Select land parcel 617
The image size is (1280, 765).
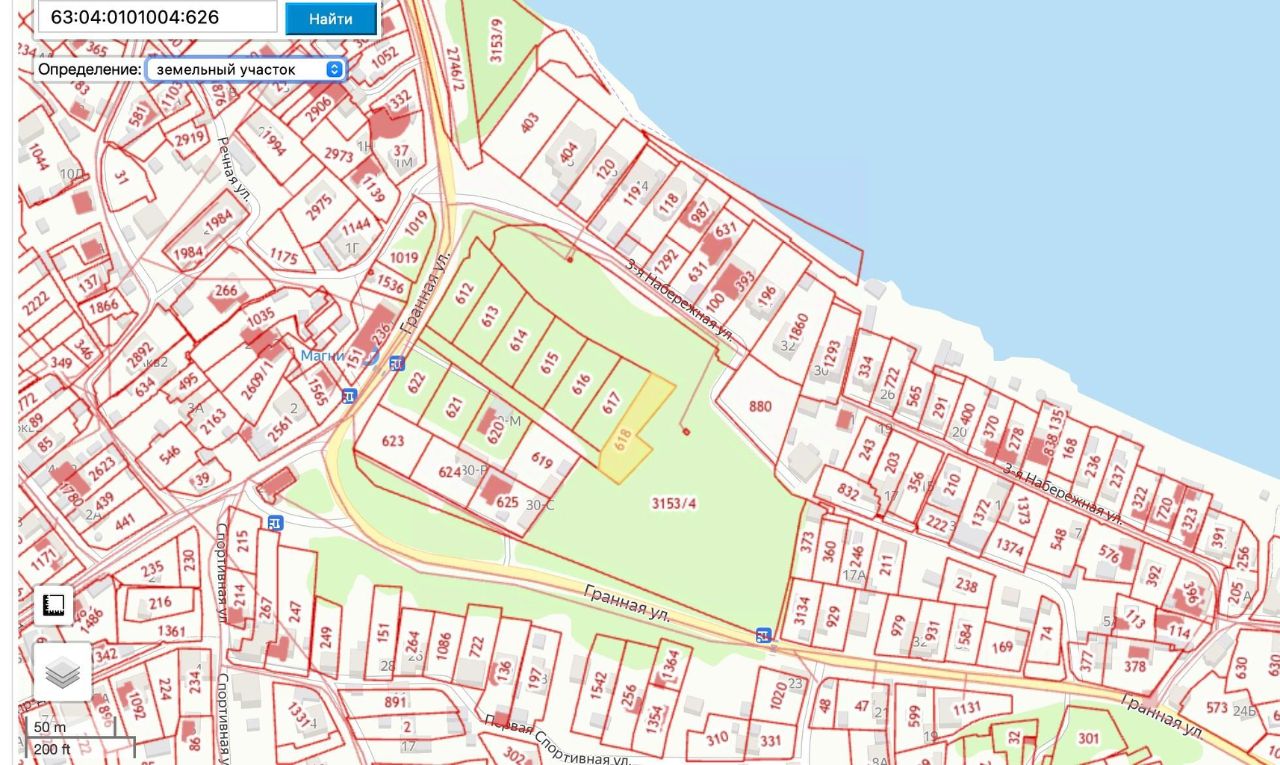click(x=612, y=403)
